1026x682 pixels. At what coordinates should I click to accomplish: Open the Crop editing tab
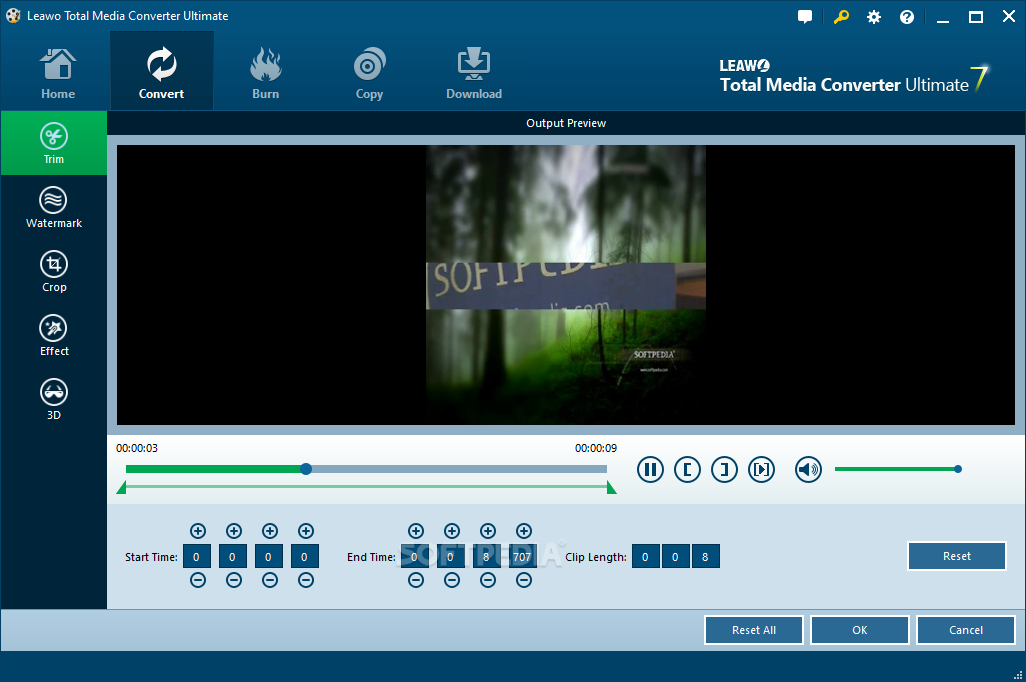coord(54,271)
